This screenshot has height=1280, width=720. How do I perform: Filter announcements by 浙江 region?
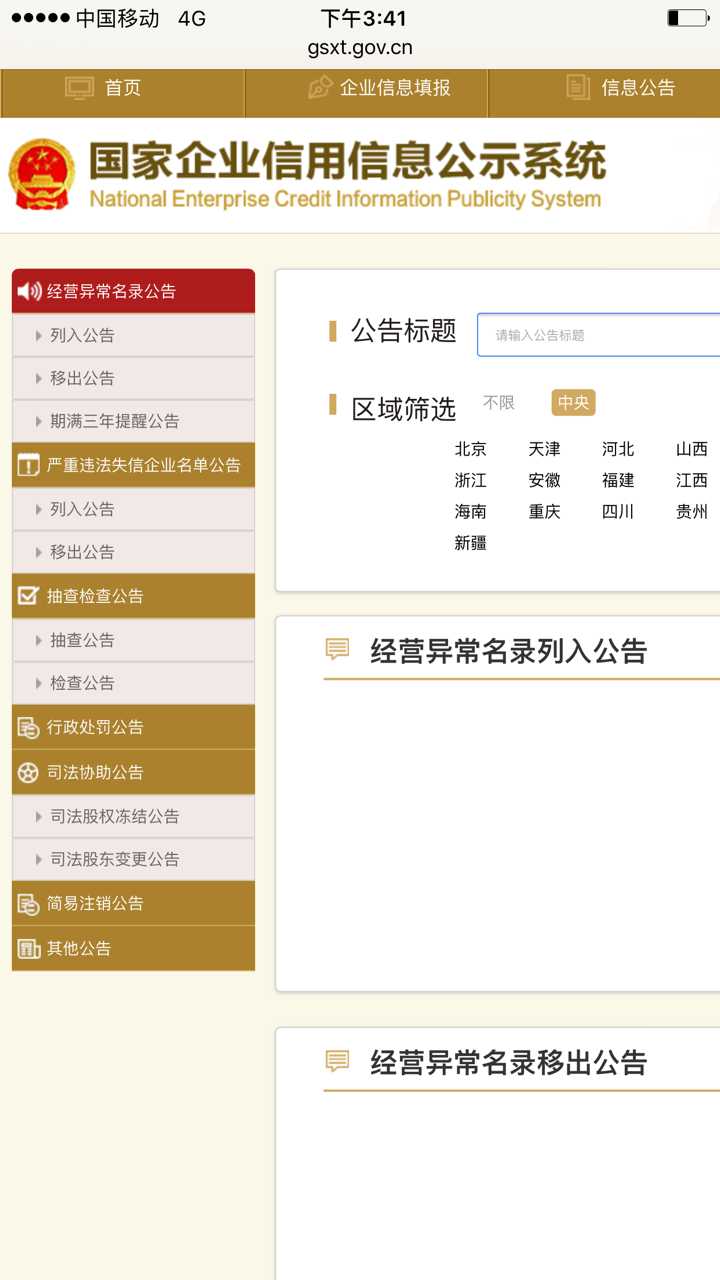click(470, 480)
